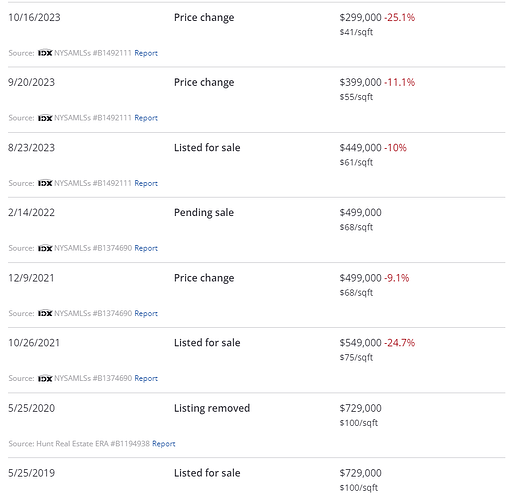
Task: Click Report link under 10/26/2021 listing
Action: pos(146,378)
